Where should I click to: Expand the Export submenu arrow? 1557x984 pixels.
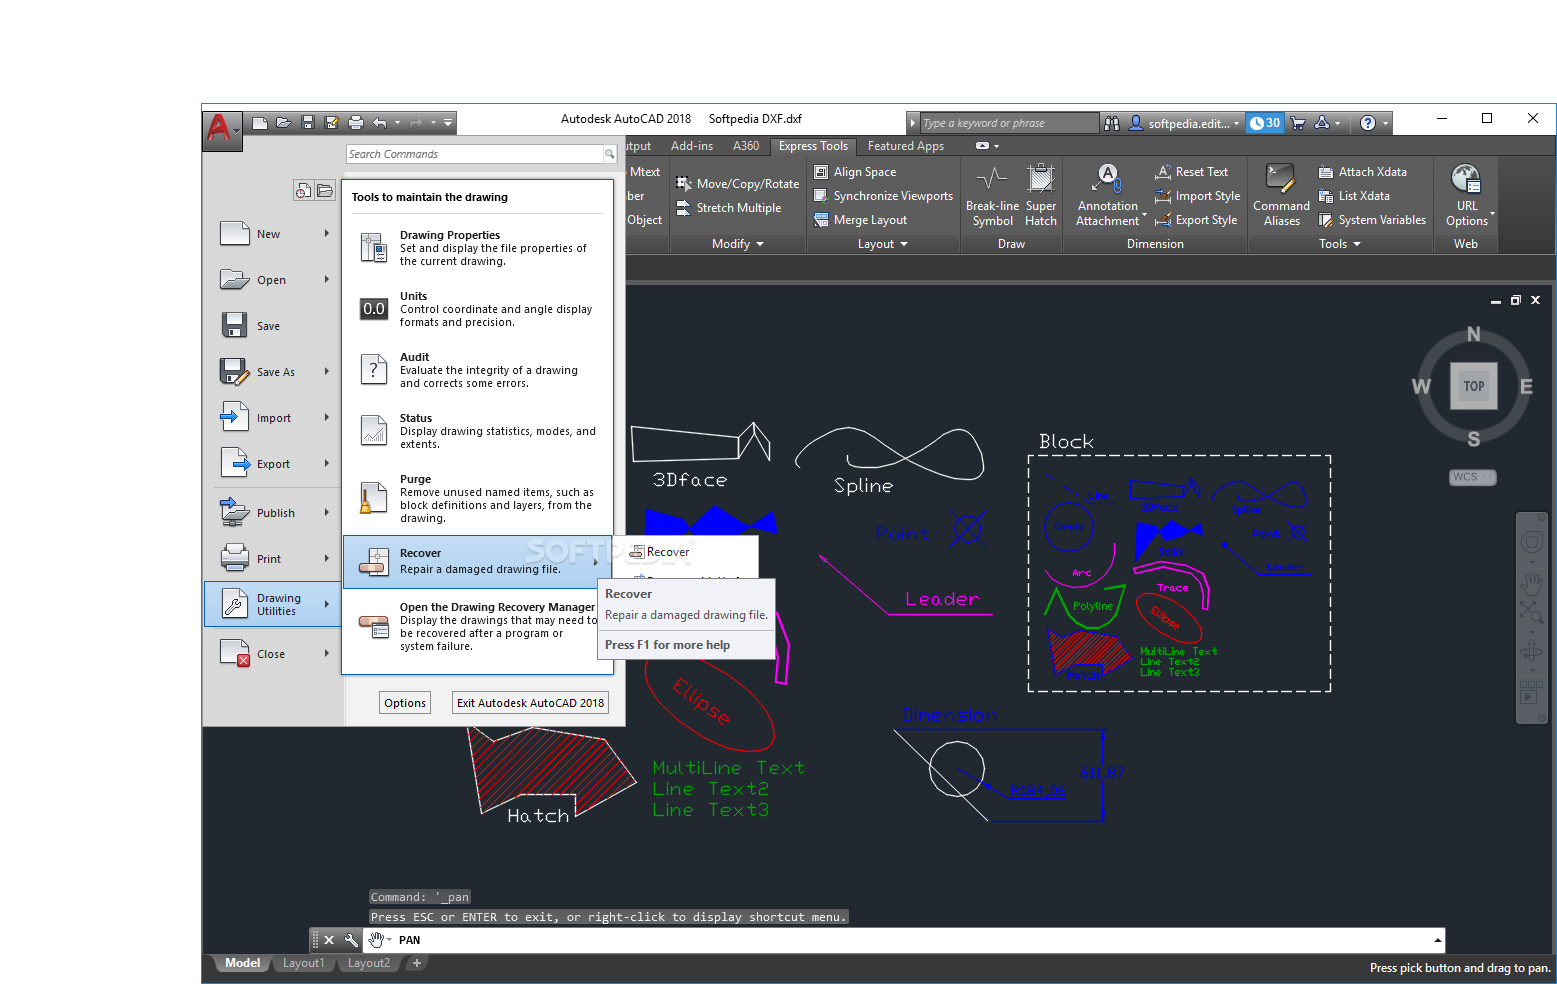point(326,463)
